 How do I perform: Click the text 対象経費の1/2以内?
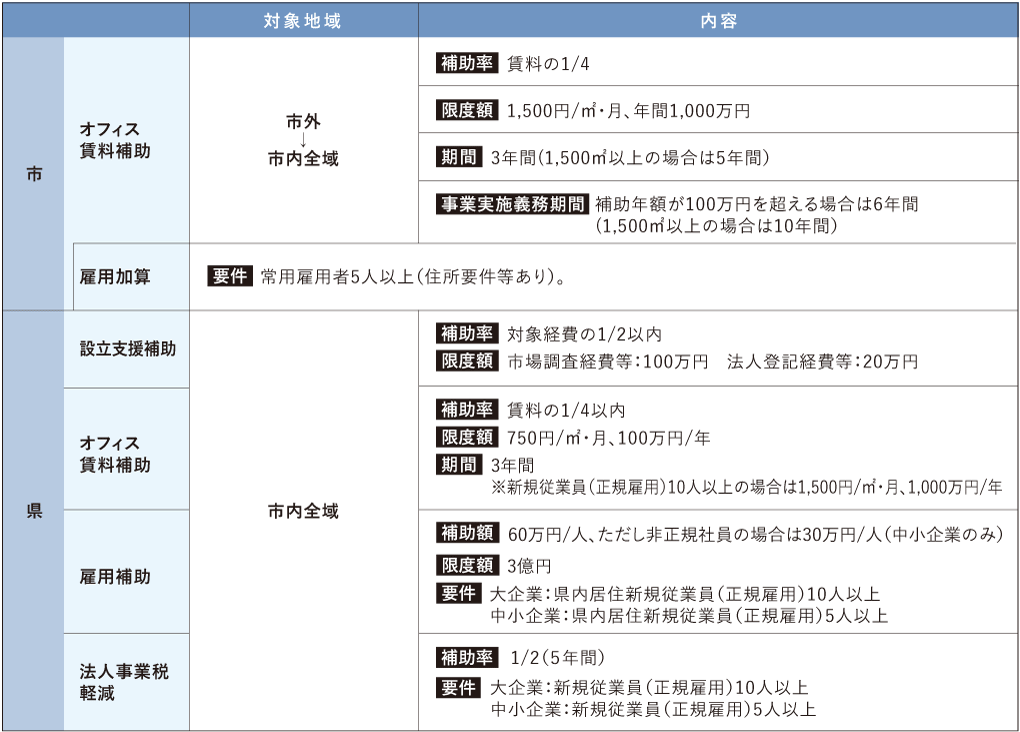(x=584, y=334)
